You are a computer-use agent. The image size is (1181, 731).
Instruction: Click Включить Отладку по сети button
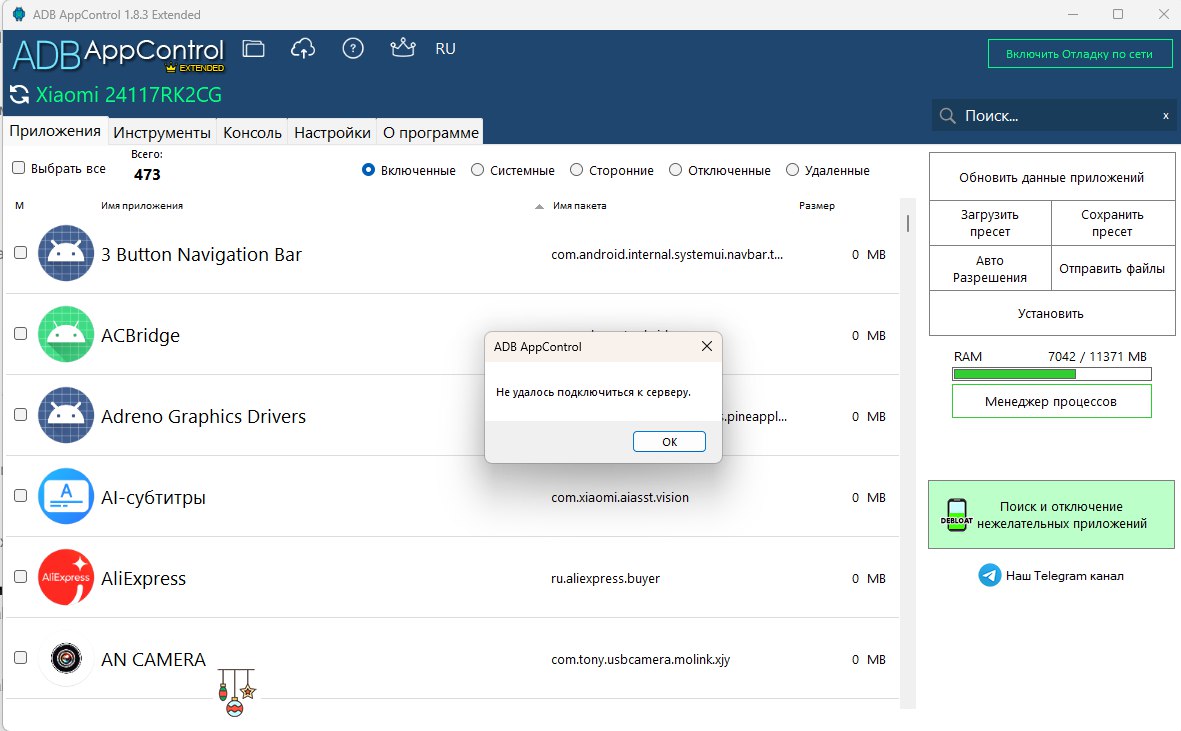pyautogui.click(x=1079, y=54)
